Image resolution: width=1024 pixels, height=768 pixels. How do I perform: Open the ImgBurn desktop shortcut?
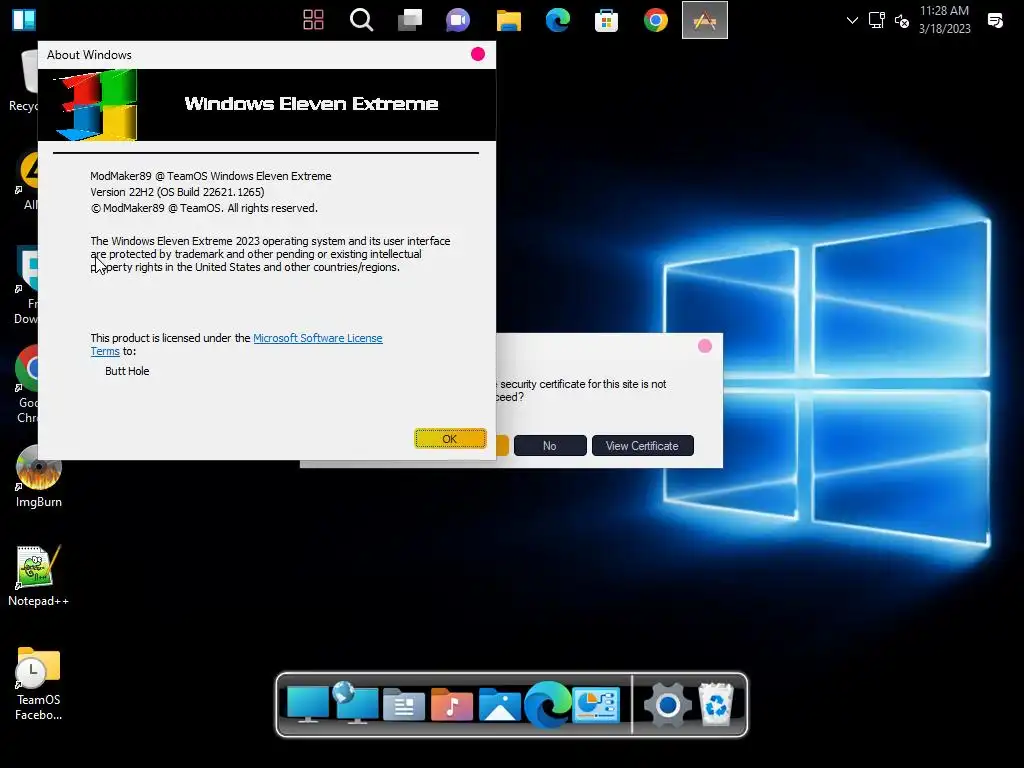click(x=39, y=477)
